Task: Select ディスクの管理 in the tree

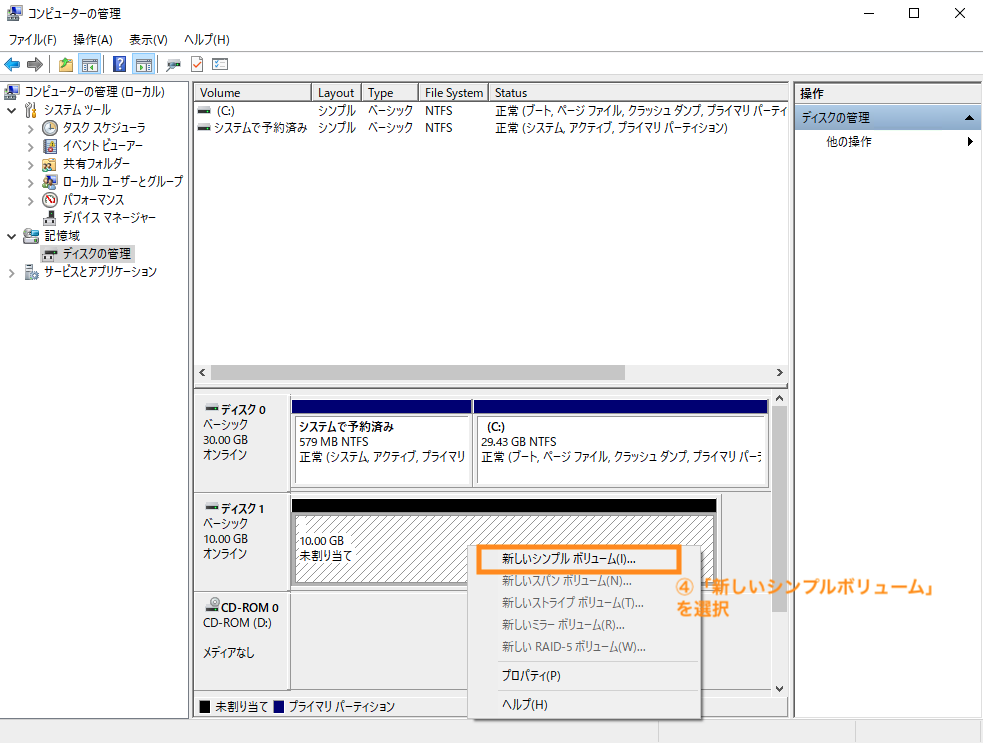Action: click(97, 254)
